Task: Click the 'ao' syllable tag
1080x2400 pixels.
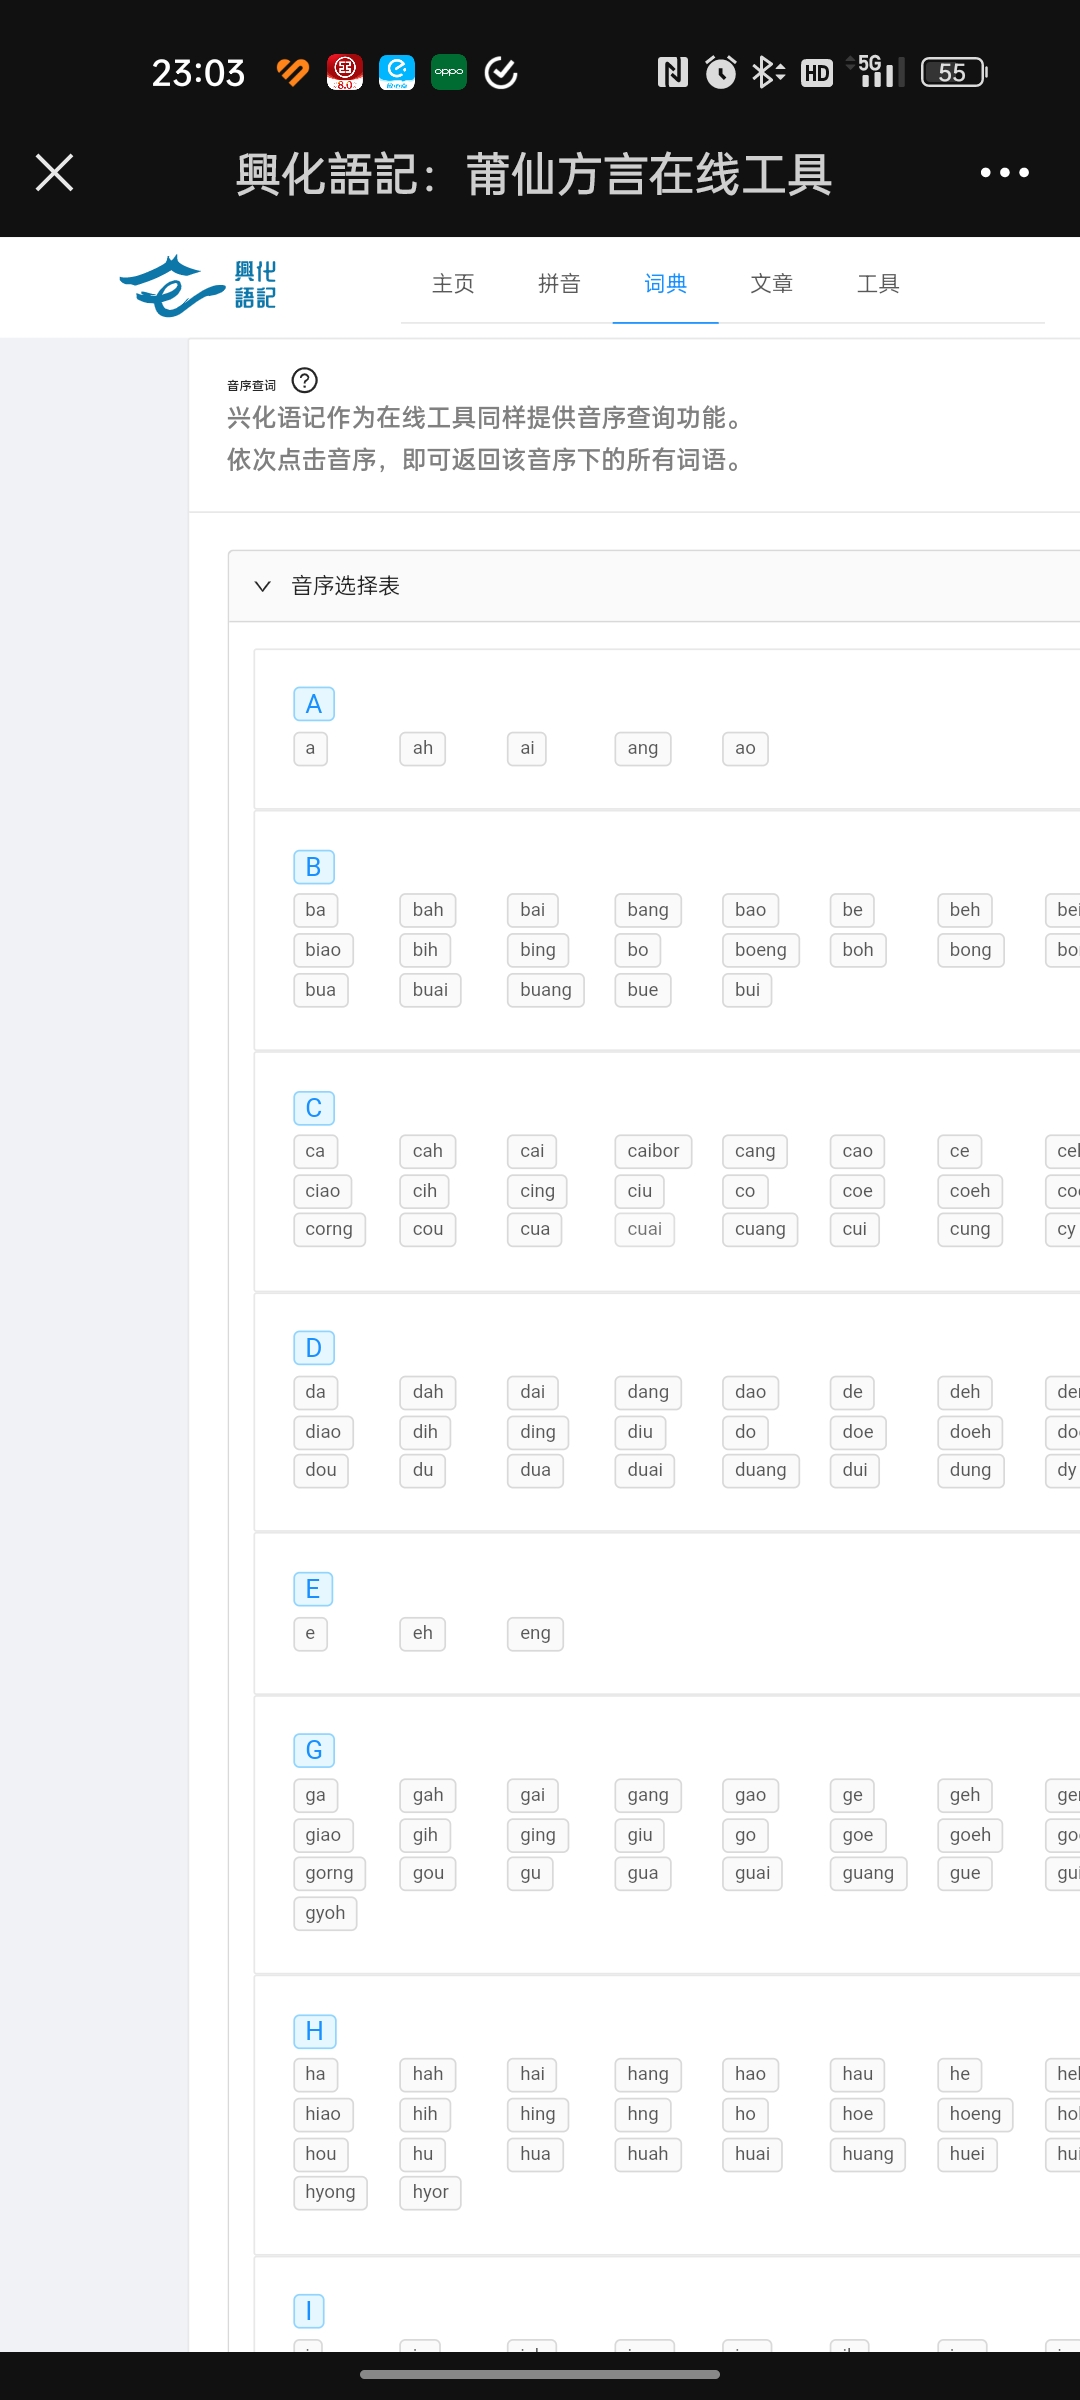Action: click(x=746, y=748)
